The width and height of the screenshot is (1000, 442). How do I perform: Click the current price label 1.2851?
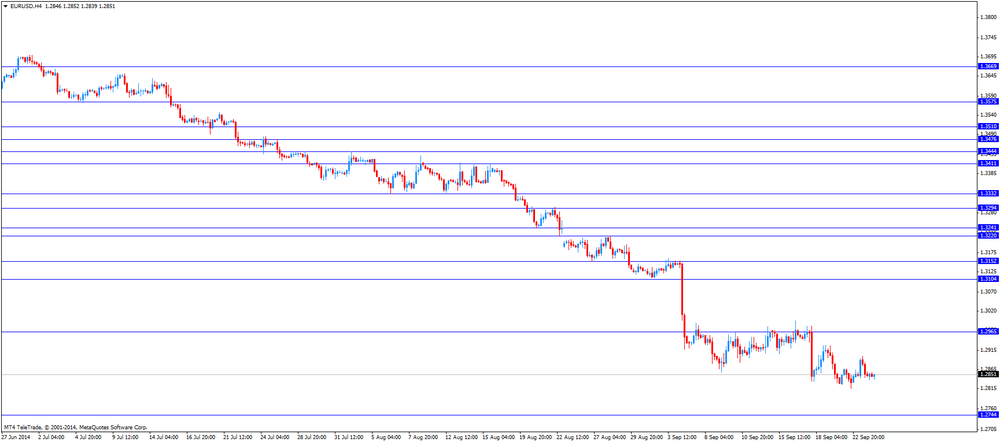988,375
